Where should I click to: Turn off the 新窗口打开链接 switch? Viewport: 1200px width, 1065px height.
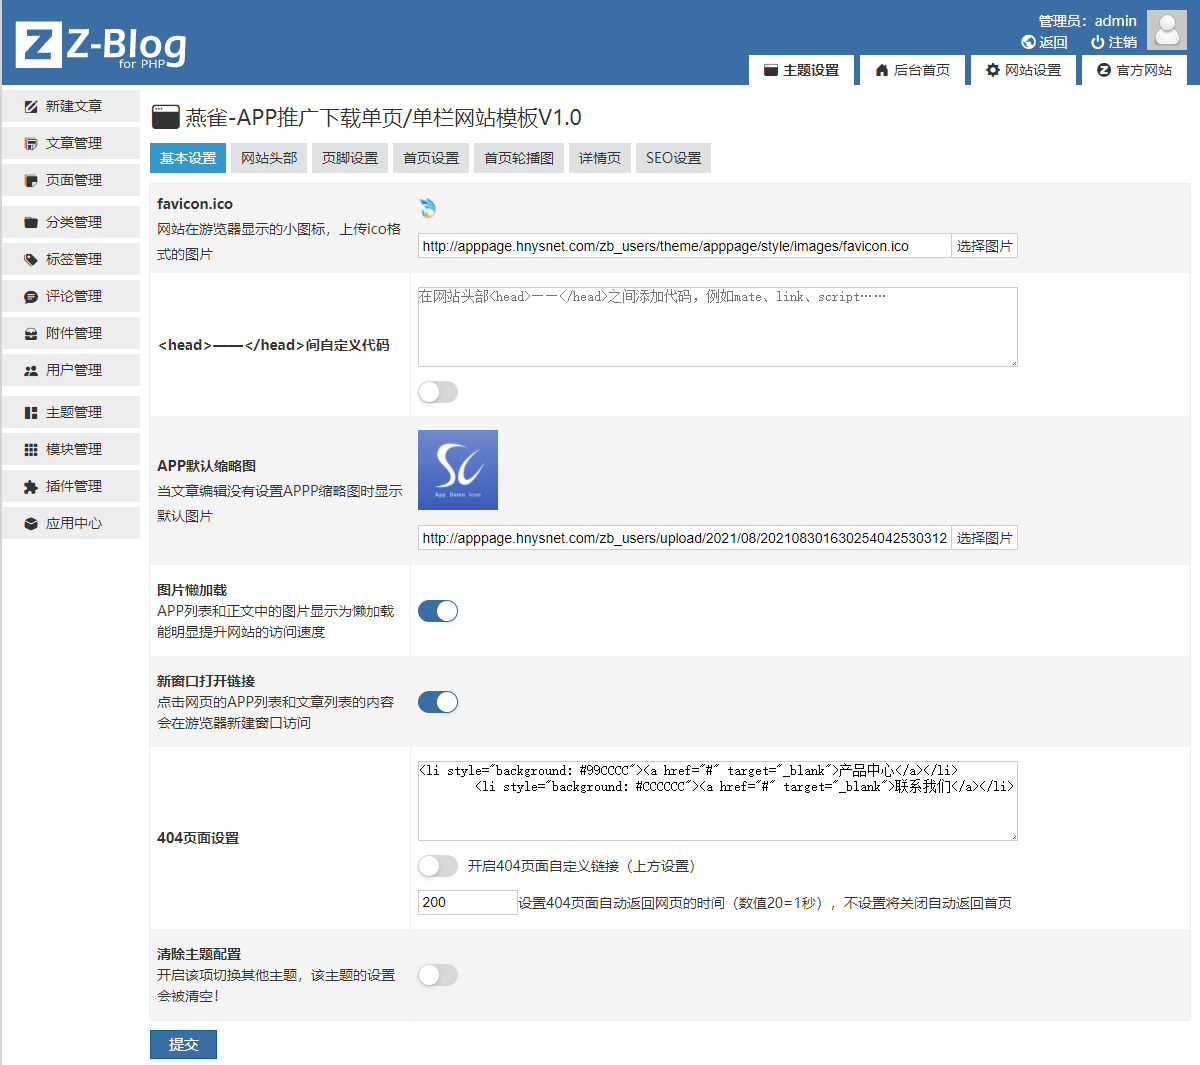point(437,702)
